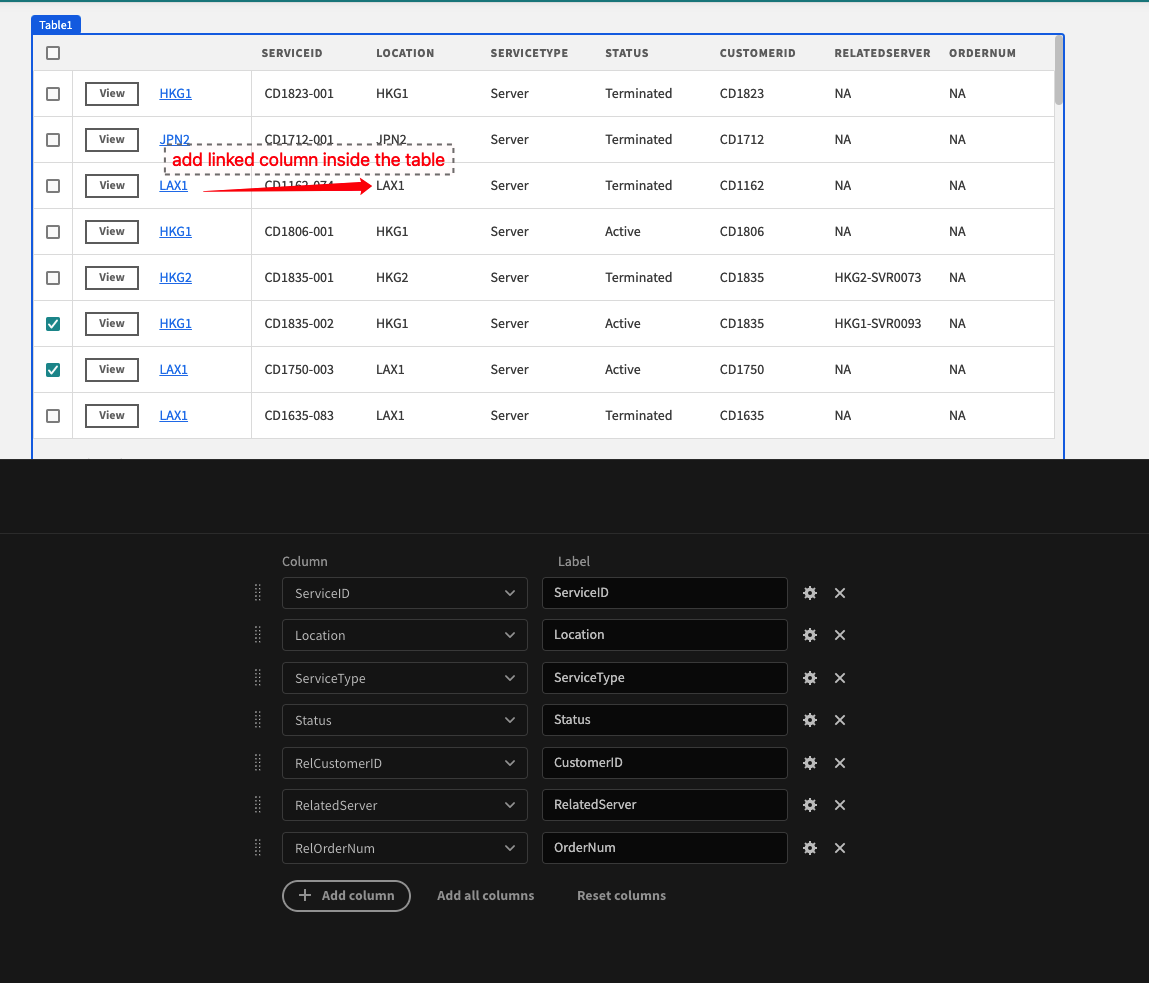Click Reset columns
Viewport: 1149px width, 983px height.
point(621,896)
